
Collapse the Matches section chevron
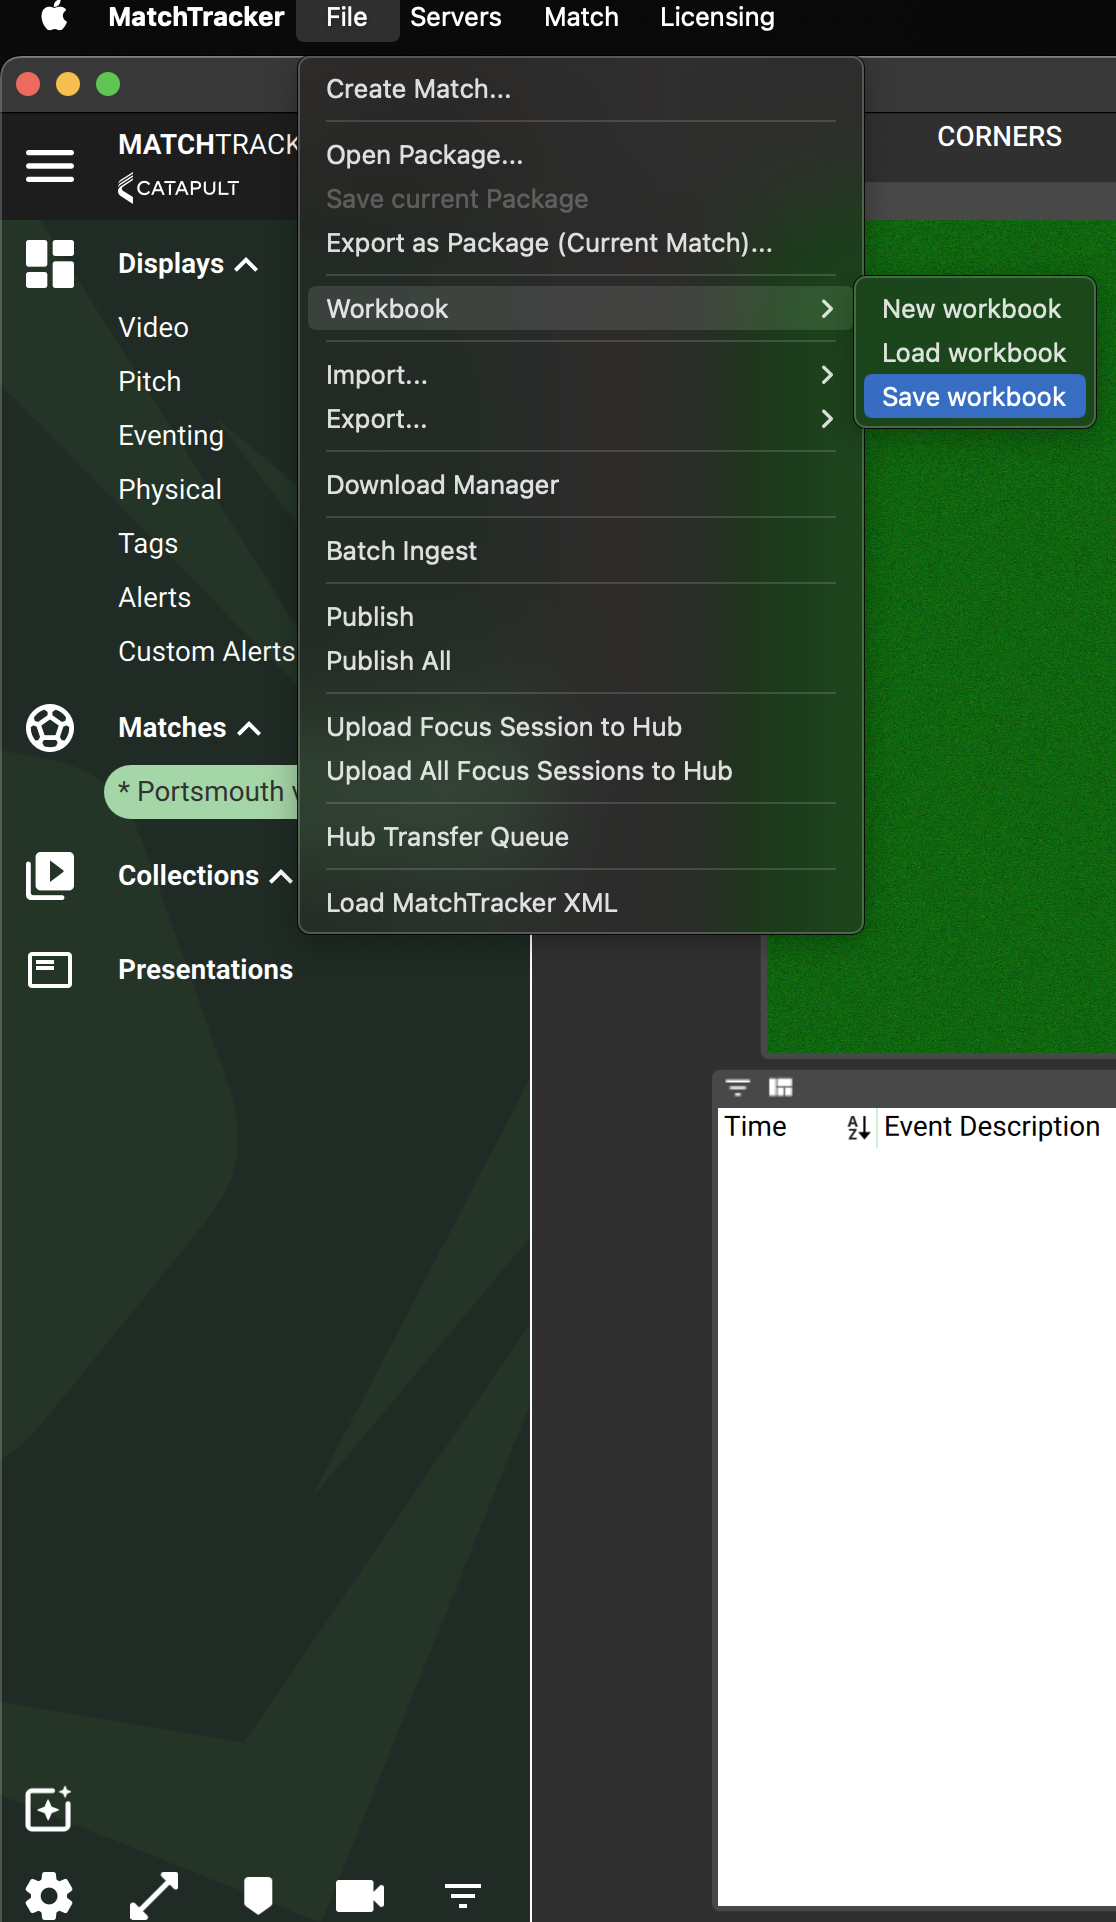pos(249,729)
